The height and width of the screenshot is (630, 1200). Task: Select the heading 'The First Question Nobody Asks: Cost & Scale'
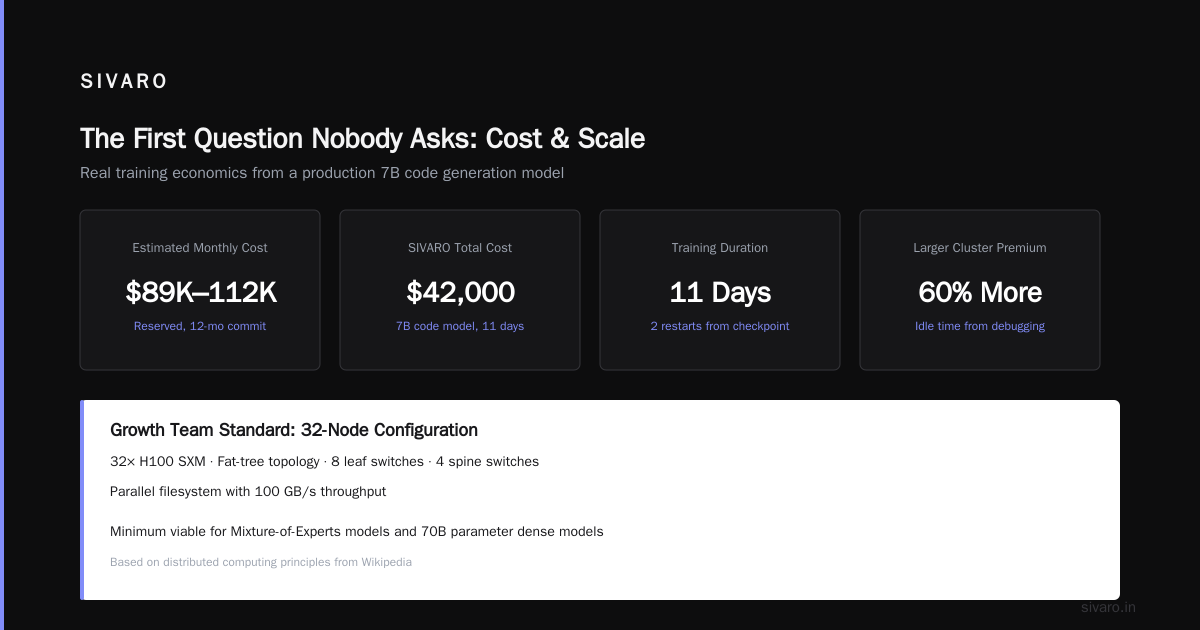click(x=362, y=138)
